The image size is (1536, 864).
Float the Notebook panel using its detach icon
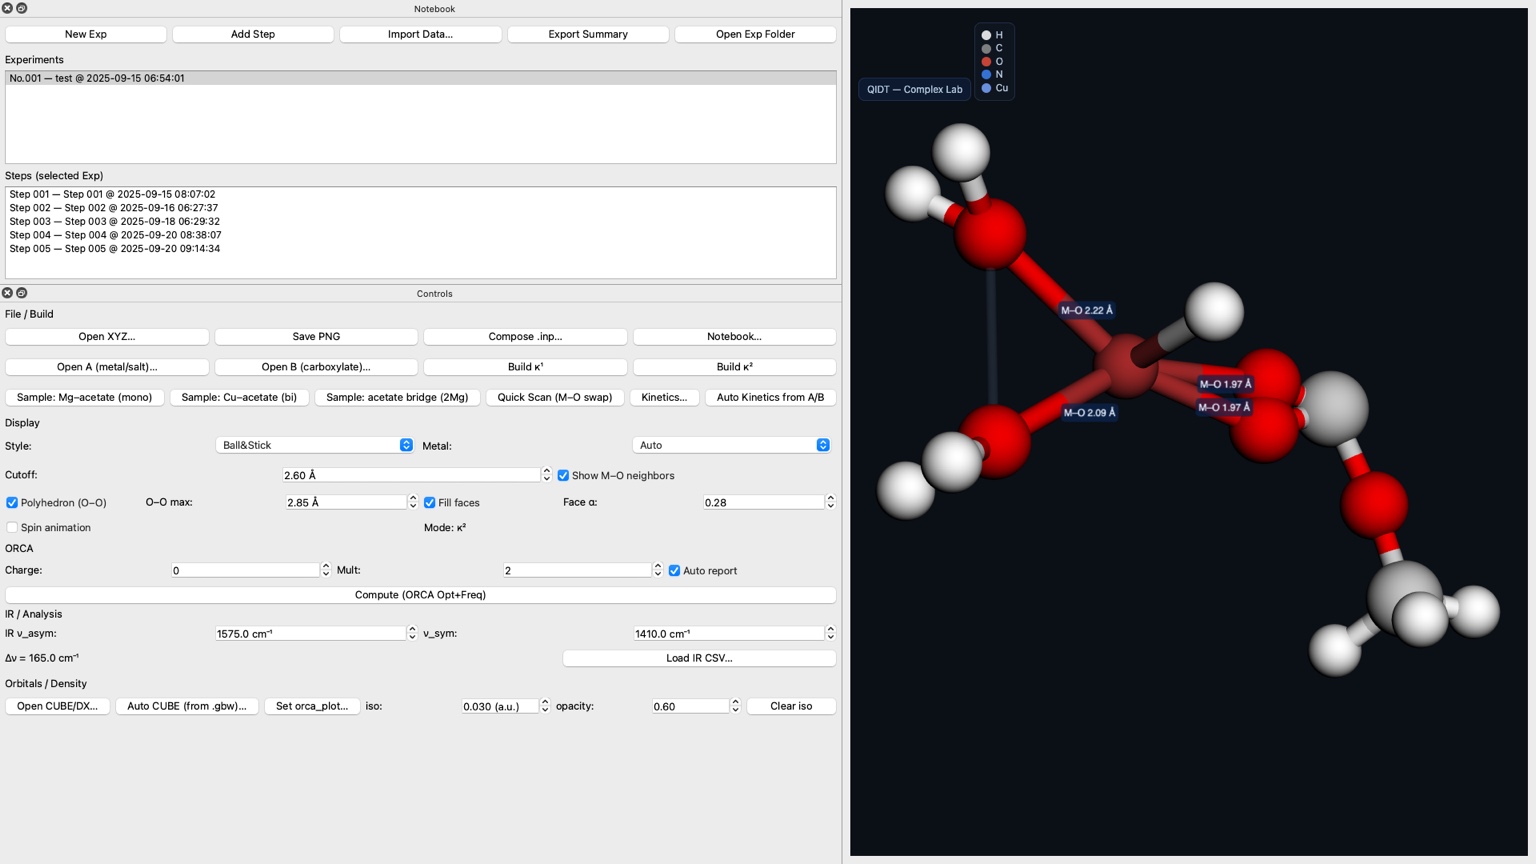point(21,8)
